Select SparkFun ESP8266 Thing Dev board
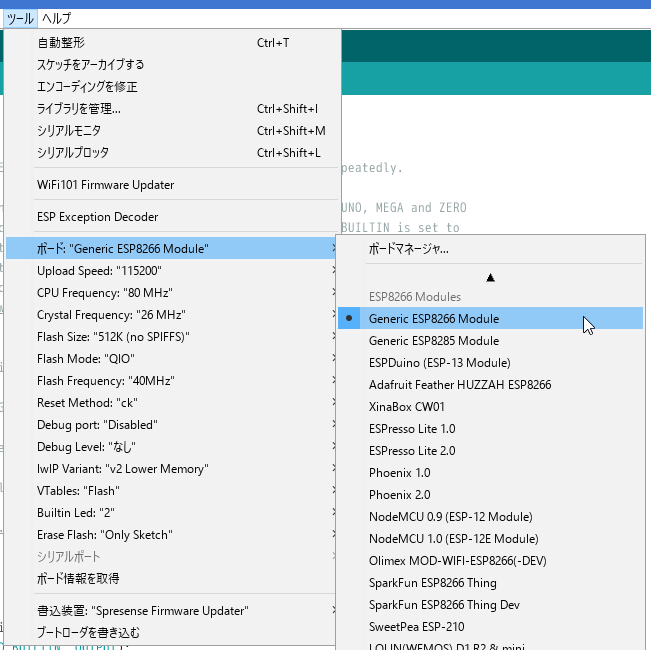 [x=490, y=604]
